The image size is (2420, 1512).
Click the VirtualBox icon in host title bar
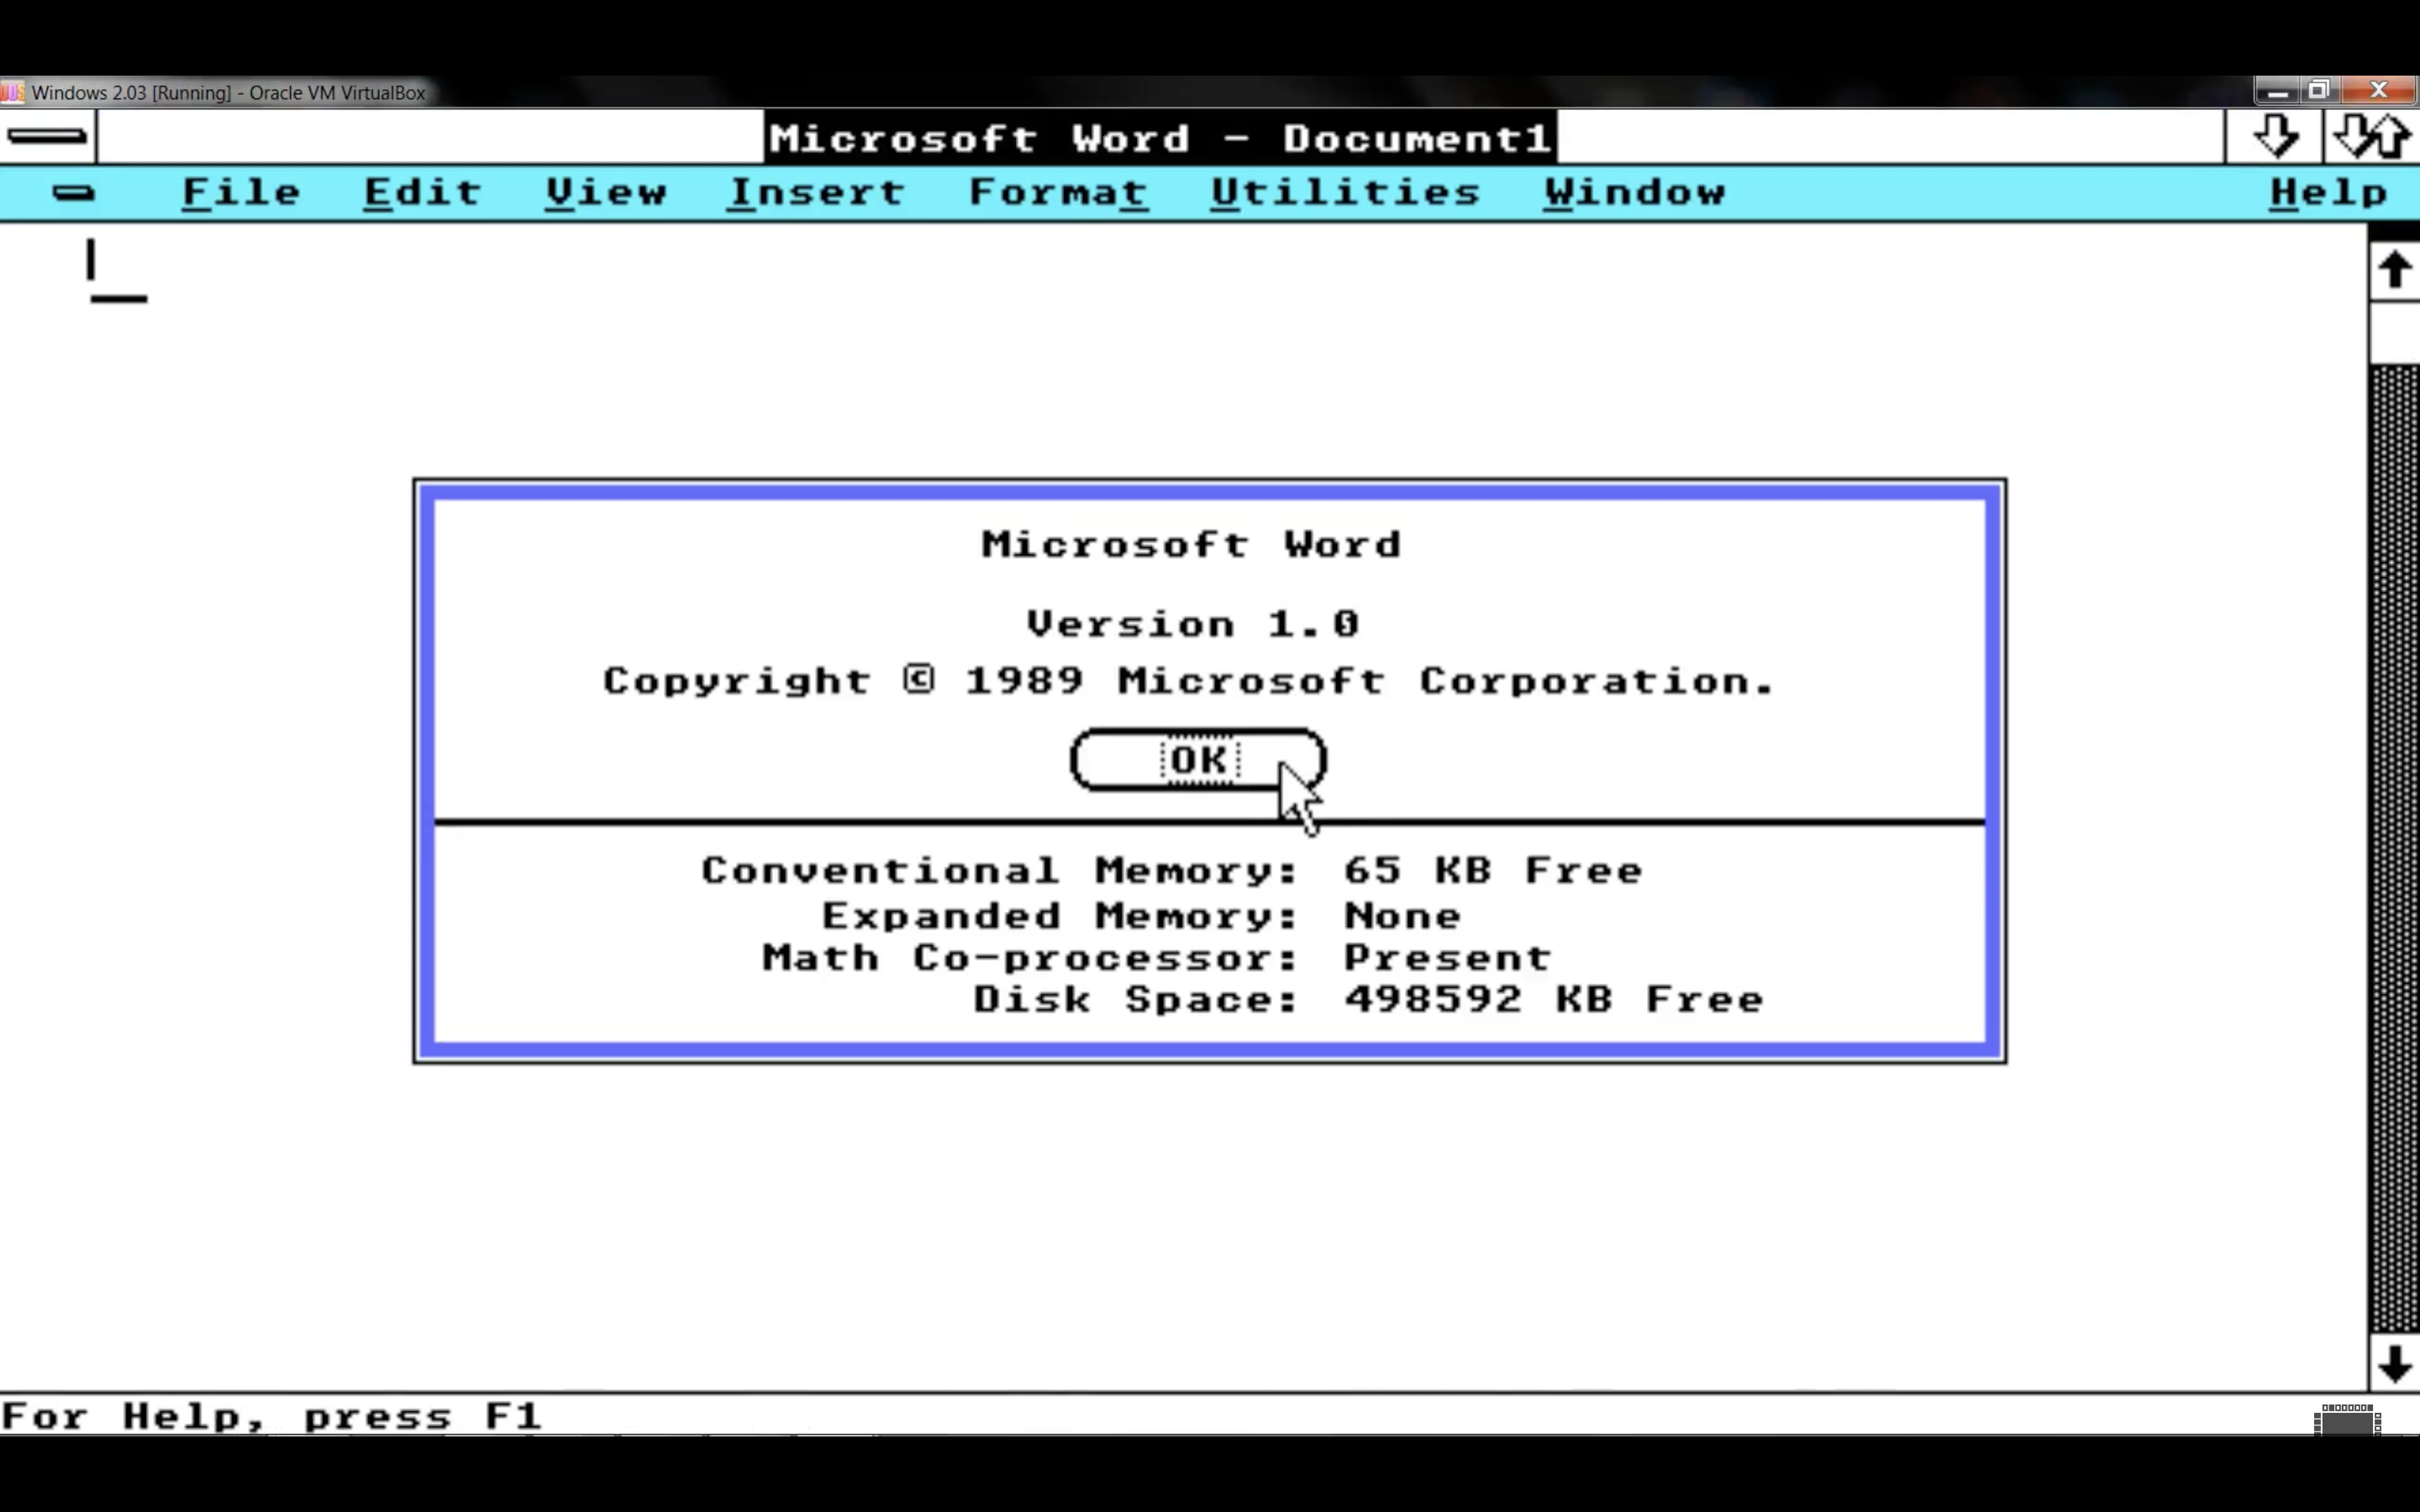pos(12,92)
